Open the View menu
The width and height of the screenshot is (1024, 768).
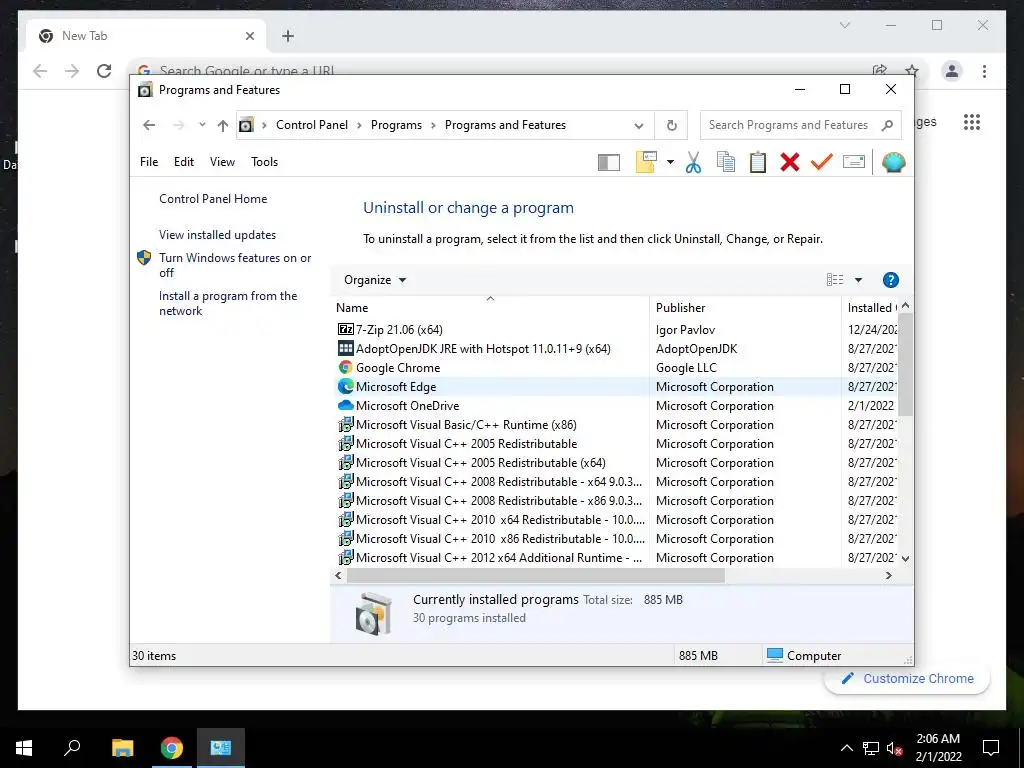point(222,162)
